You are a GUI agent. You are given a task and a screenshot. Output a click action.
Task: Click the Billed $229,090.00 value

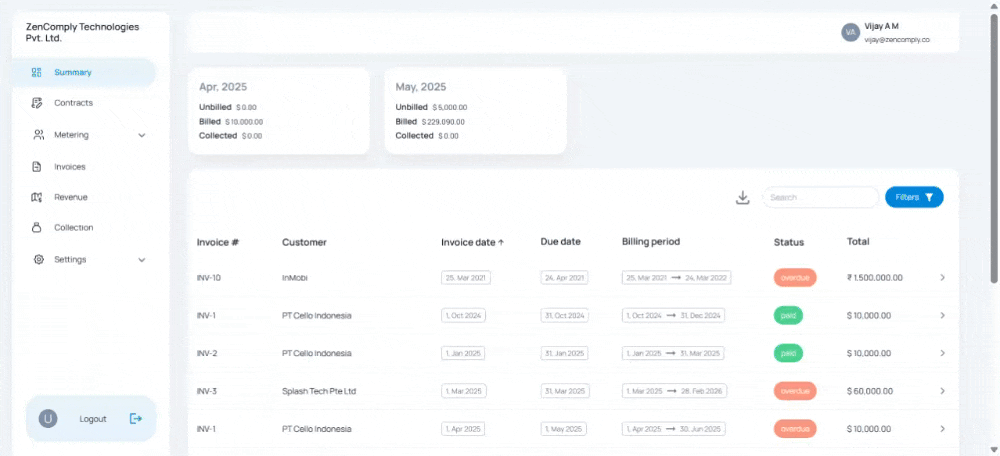(443, 122)
